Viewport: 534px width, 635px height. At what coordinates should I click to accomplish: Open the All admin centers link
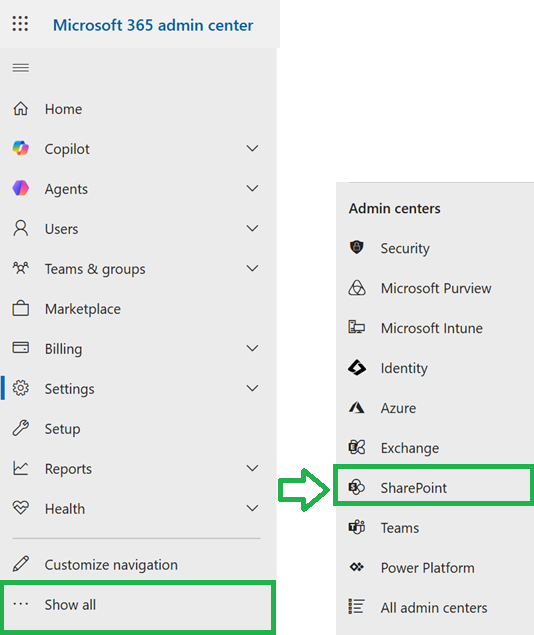[x=435, y=607]
